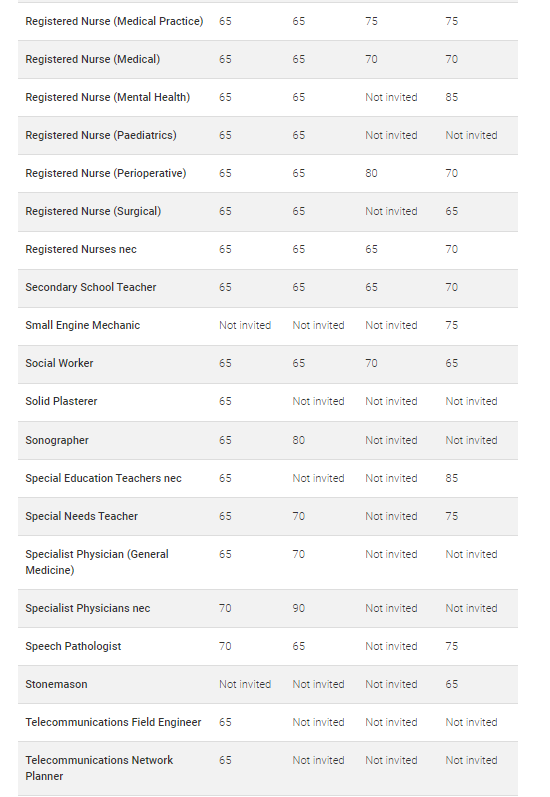
Task: Click the Telecommunications Network Planner occupation
Action: tap(99, 768)
